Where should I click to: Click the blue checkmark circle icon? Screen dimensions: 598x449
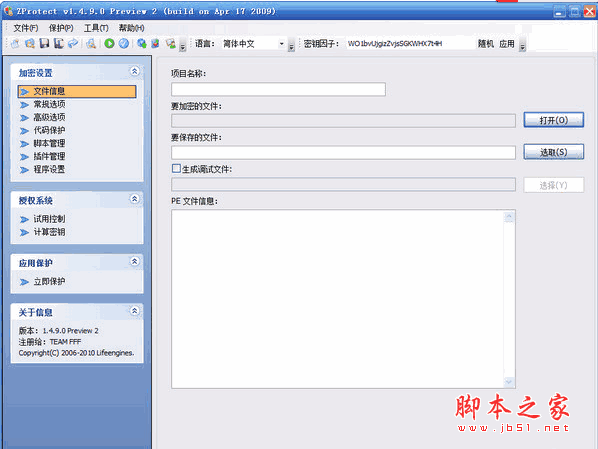tap(124, 43)
